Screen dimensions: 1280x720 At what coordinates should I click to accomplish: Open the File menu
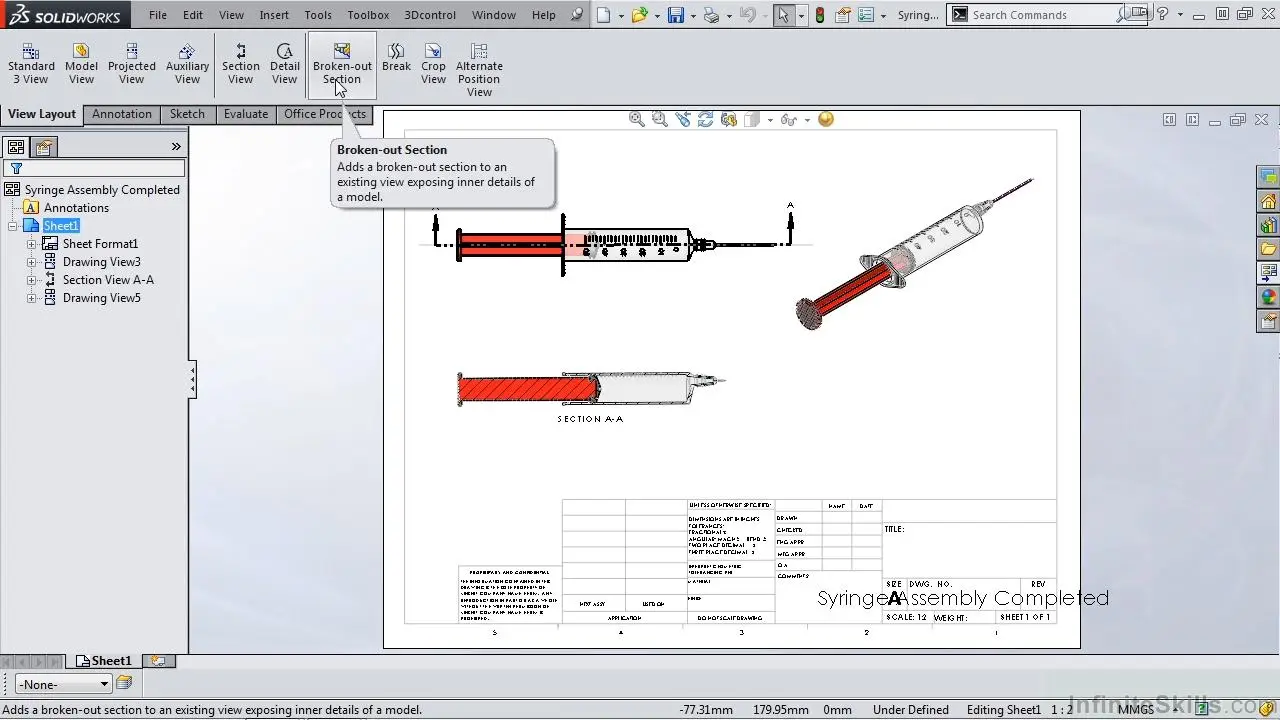(158, 15)
